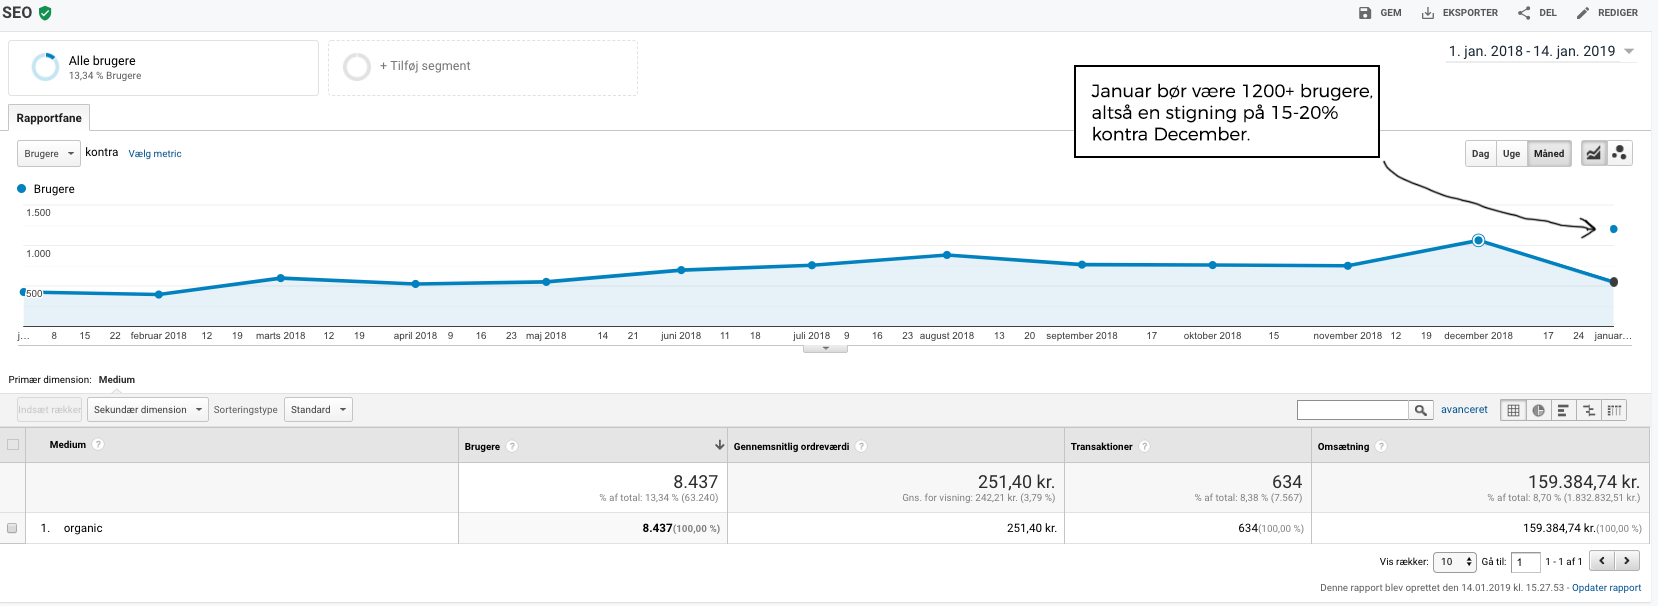Open the Brugere metric dropdown
1658x606 pixels.
[49, 154]
